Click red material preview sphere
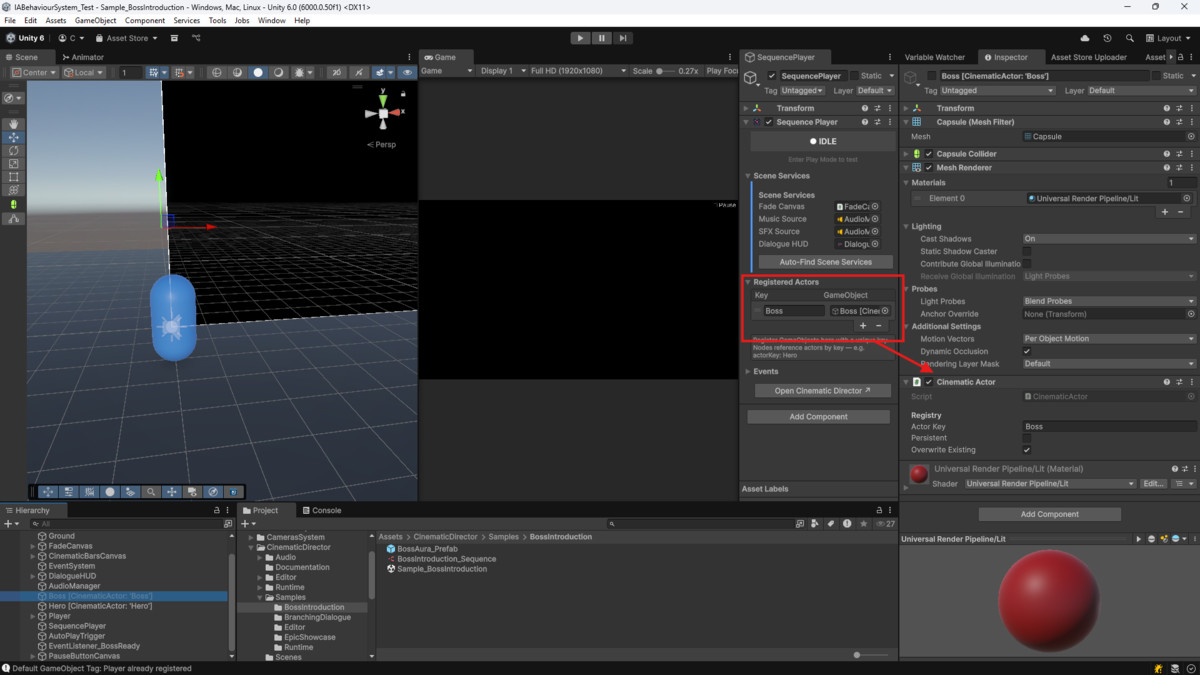The height and width of the screenshot is (675, 1200). (1048, 600)
